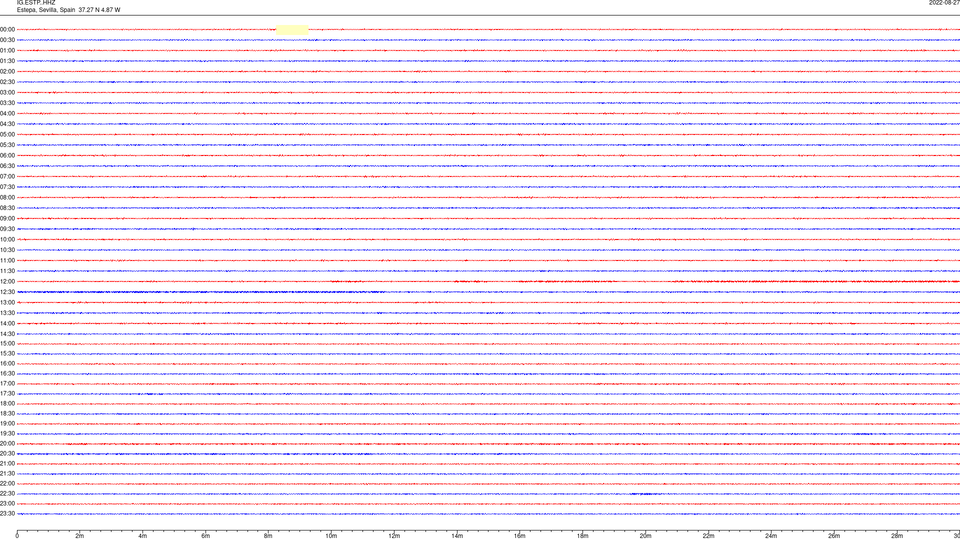Viewport: 960px width, 540px height.
Task: Click the '00:30' time row label
Action: 7,40
